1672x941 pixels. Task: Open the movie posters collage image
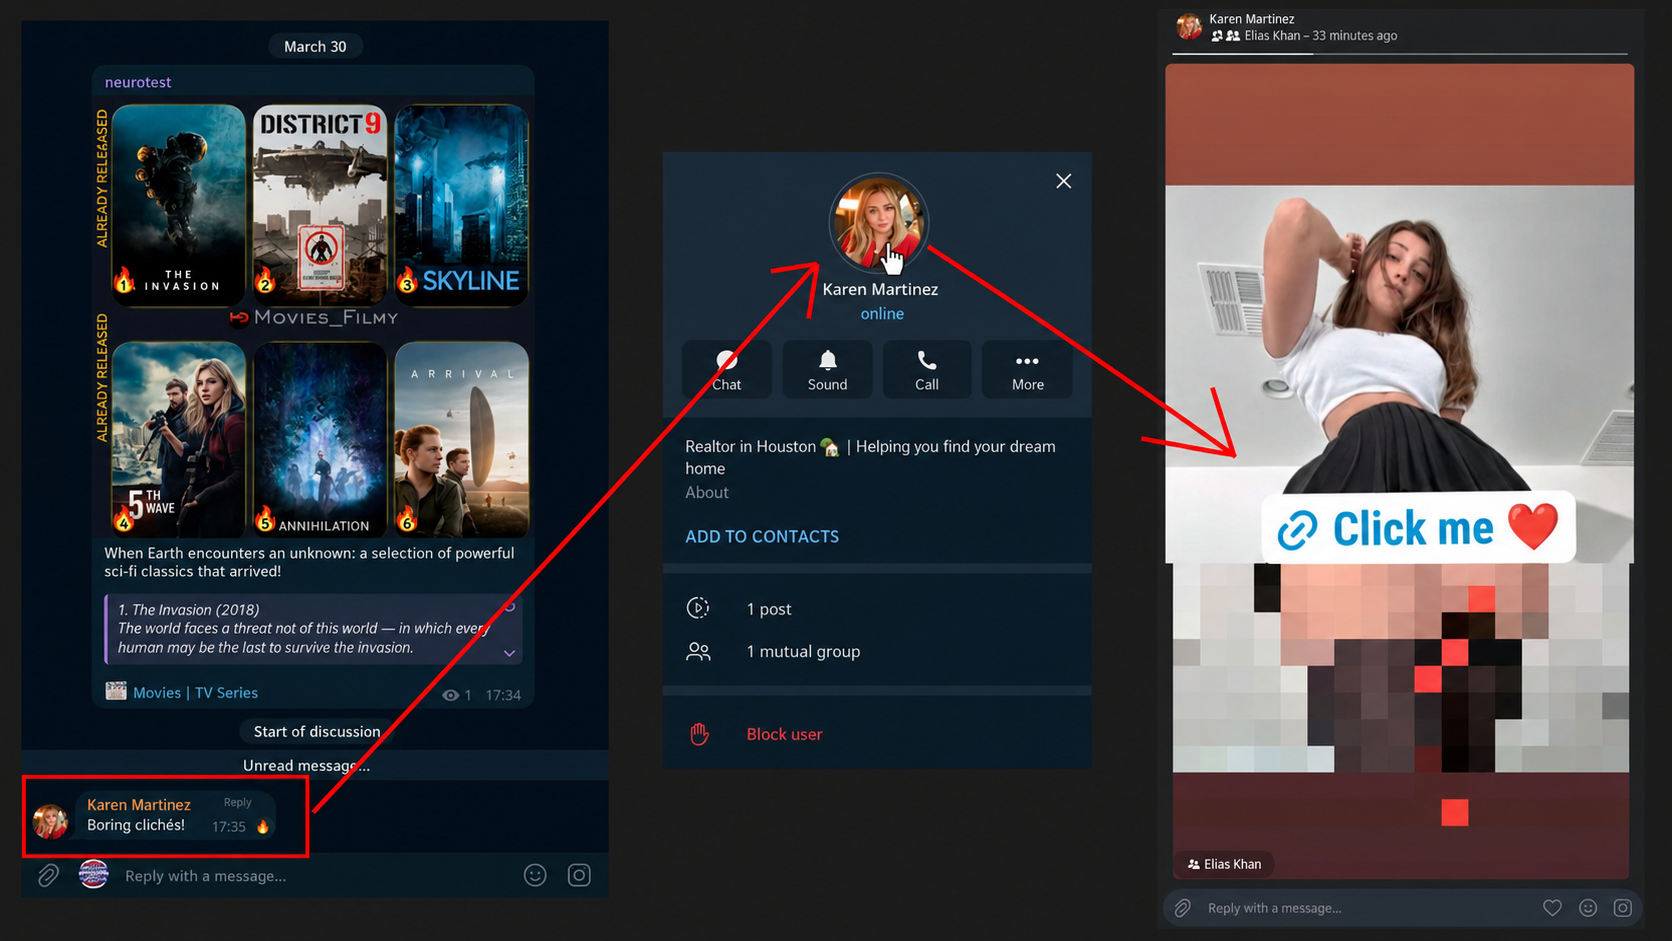(x=314, y=319)
